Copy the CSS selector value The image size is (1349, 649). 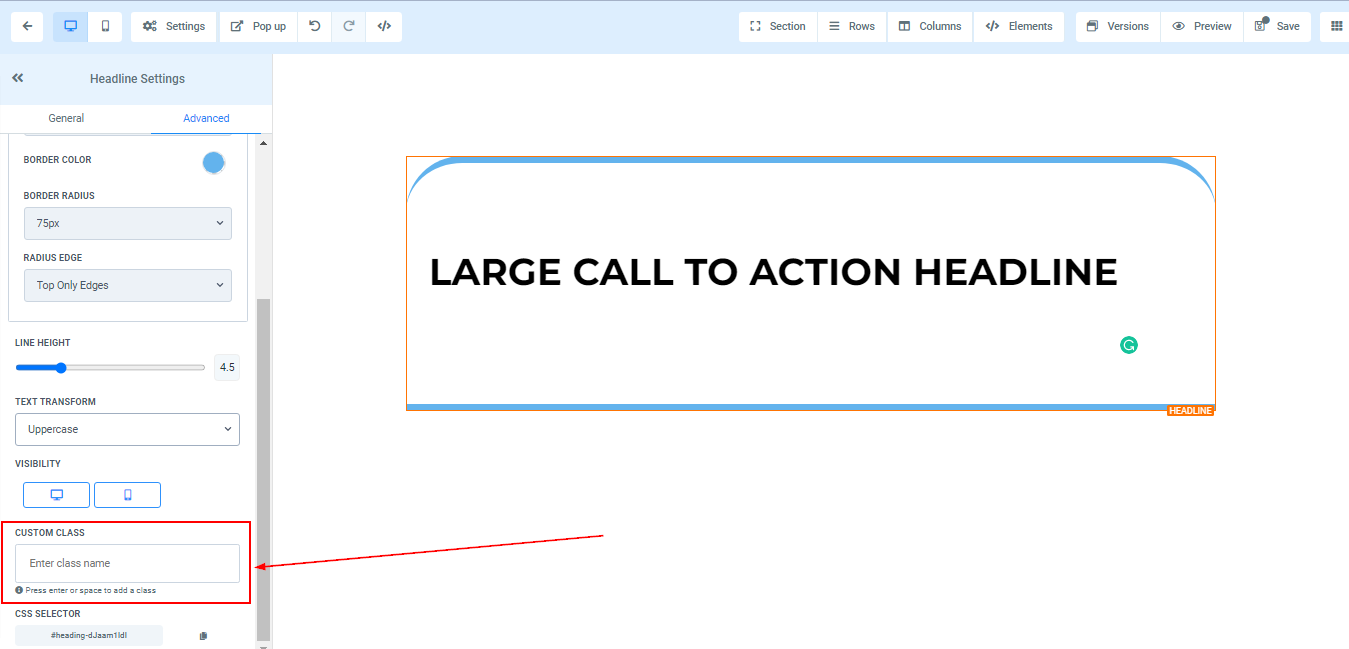coord(203,636)
